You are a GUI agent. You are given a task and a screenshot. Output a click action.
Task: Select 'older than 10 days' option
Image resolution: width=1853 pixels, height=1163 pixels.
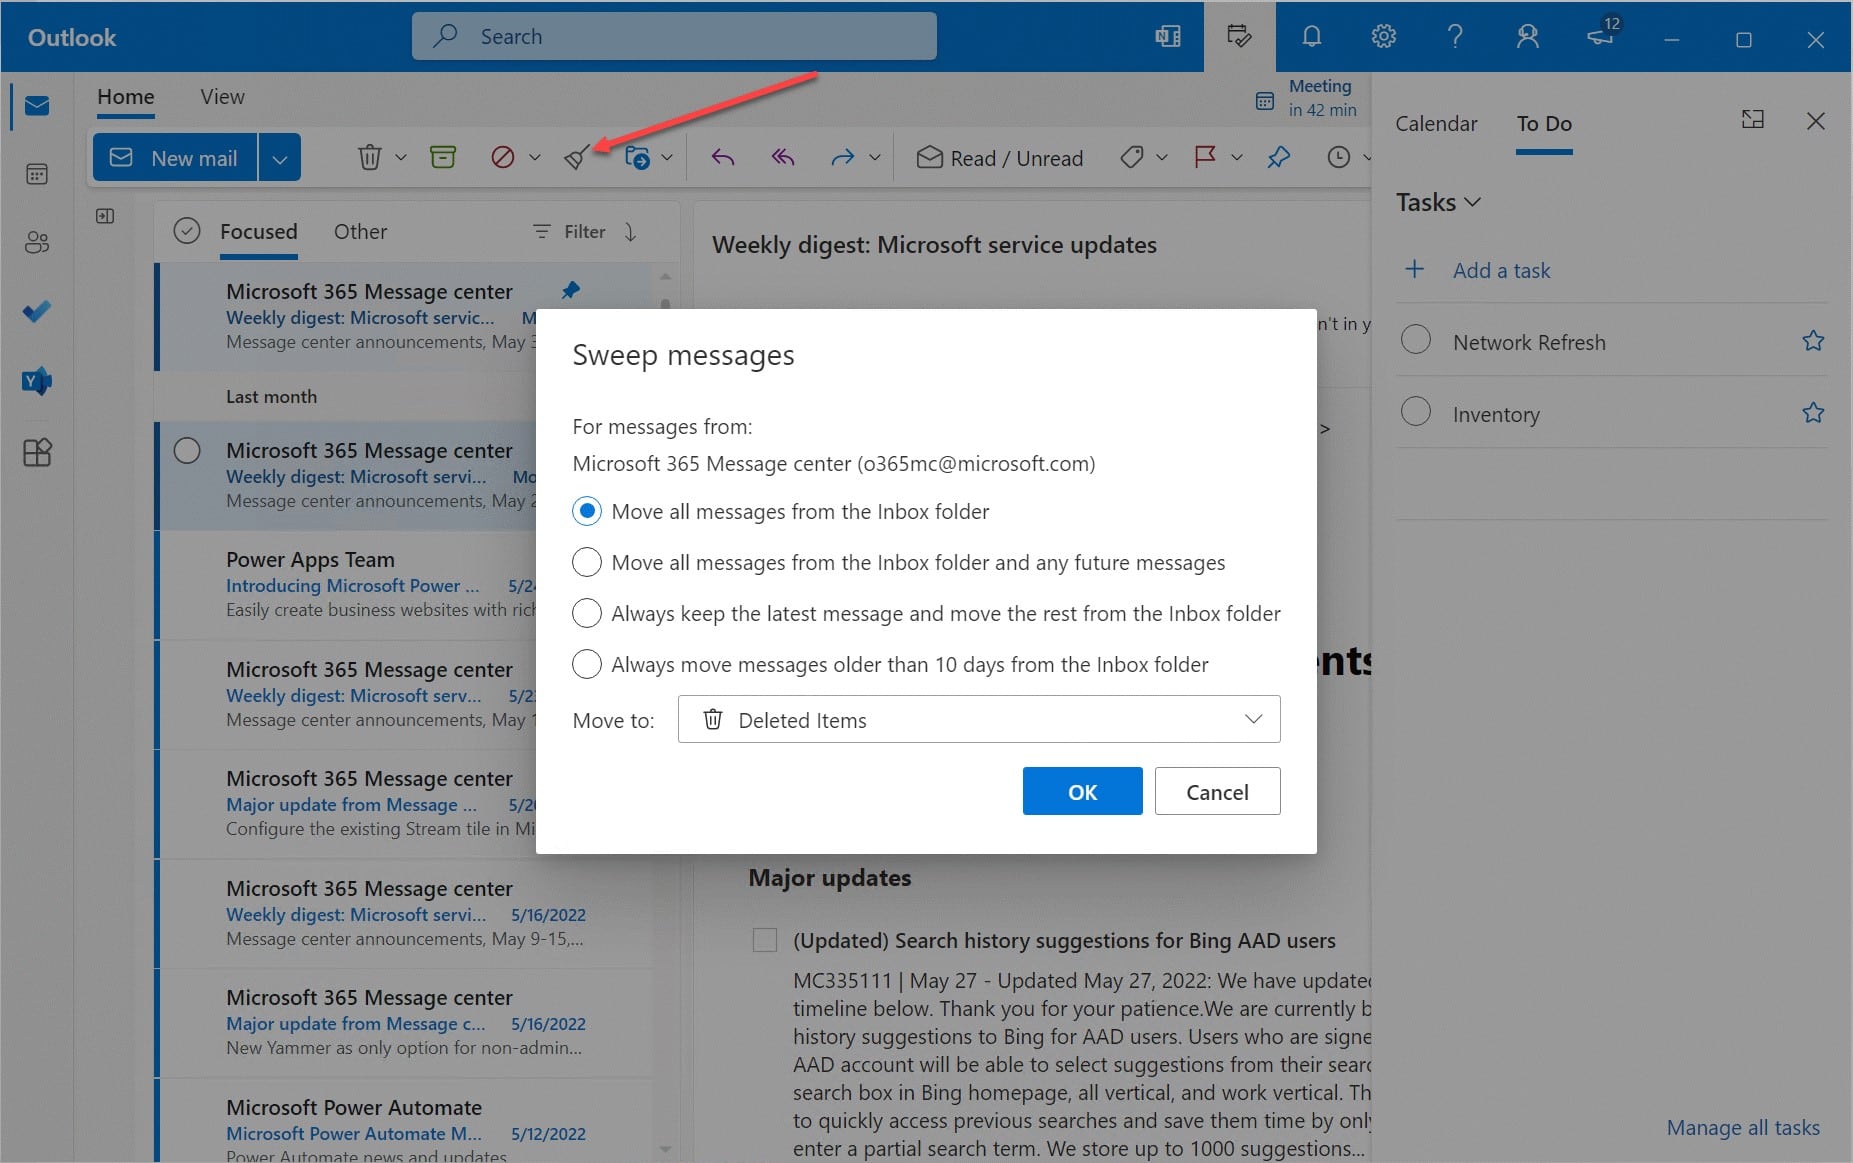pyautogui.click(x=587, y=664)
